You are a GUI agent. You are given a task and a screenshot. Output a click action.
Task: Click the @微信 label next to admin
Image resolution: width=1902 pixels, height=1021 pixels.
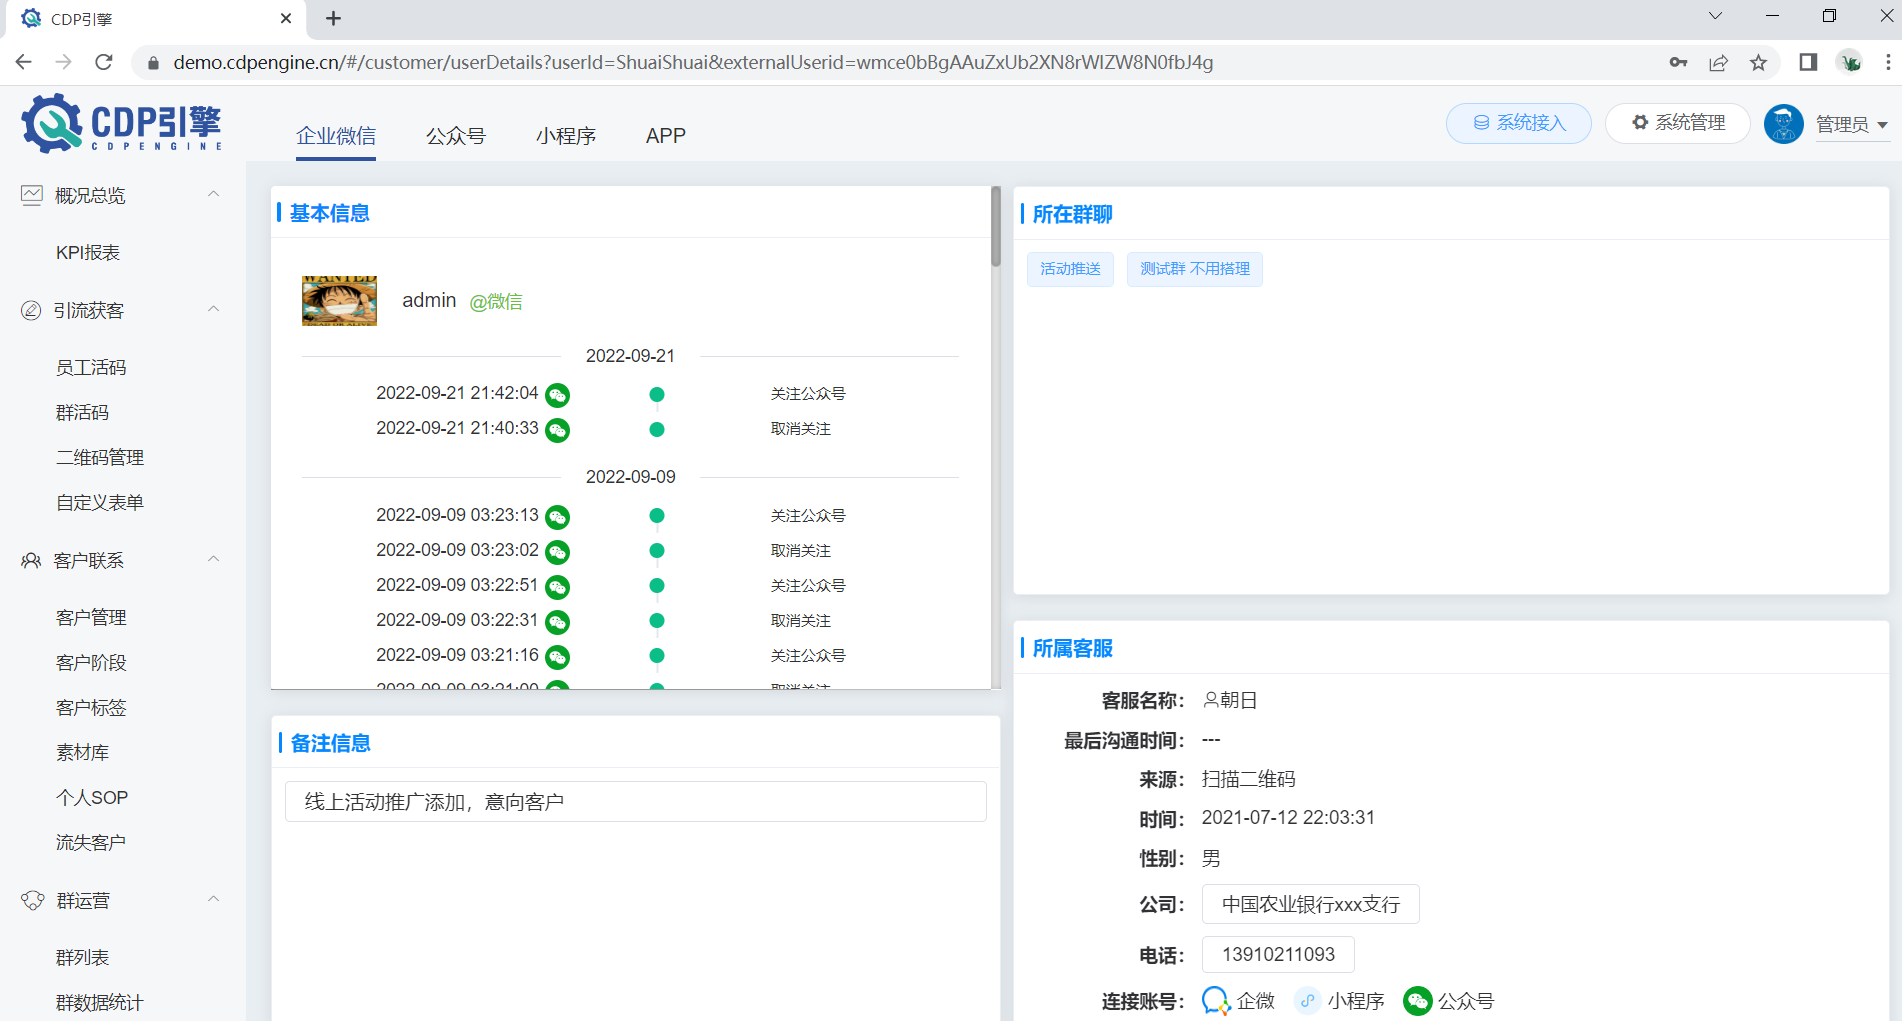pyautogui.click(x=496, y=301)
